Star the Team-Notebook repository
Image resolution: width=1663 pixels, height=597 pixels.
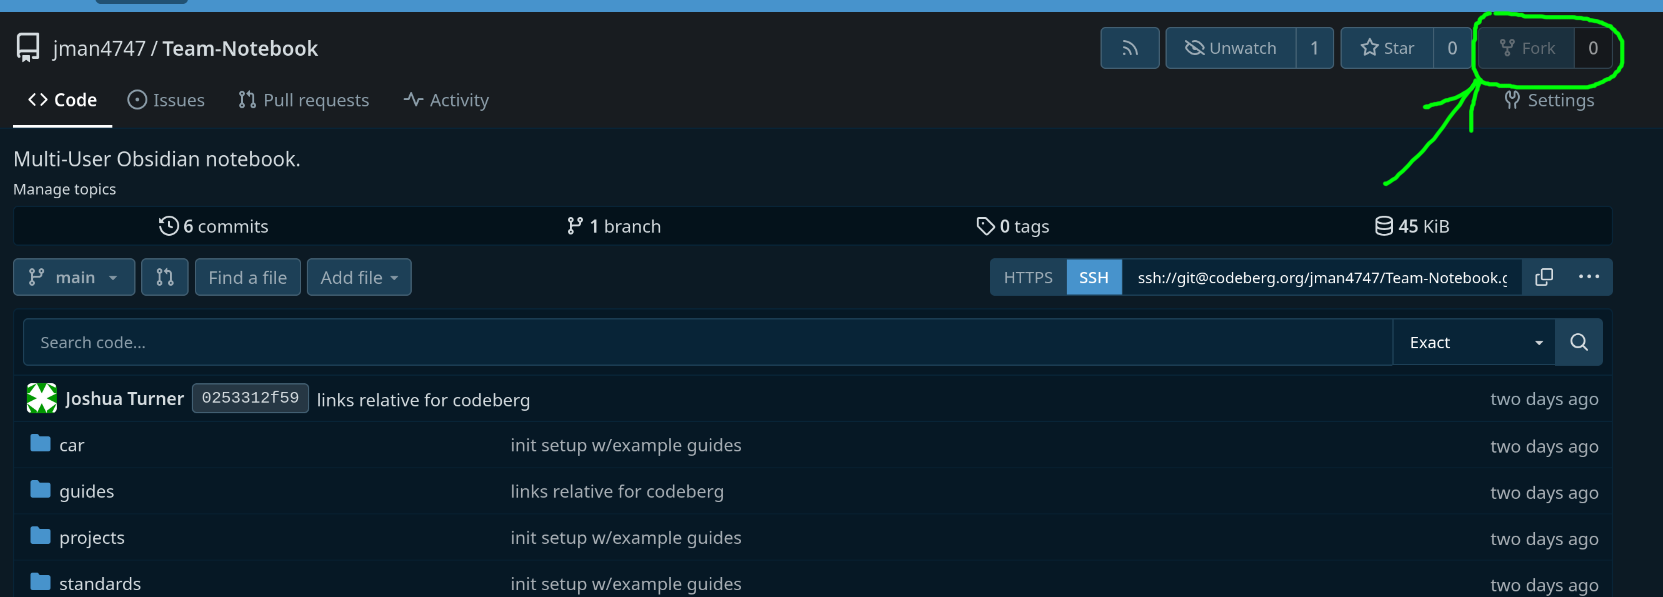[x=1387, y=48]
